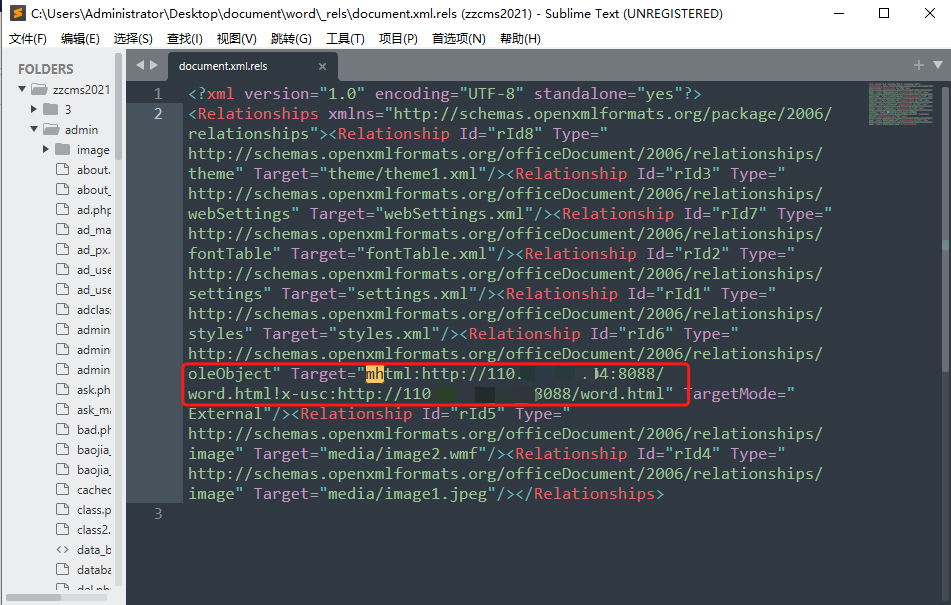Click the minimap code overview
951x605 pixels.
899,104
